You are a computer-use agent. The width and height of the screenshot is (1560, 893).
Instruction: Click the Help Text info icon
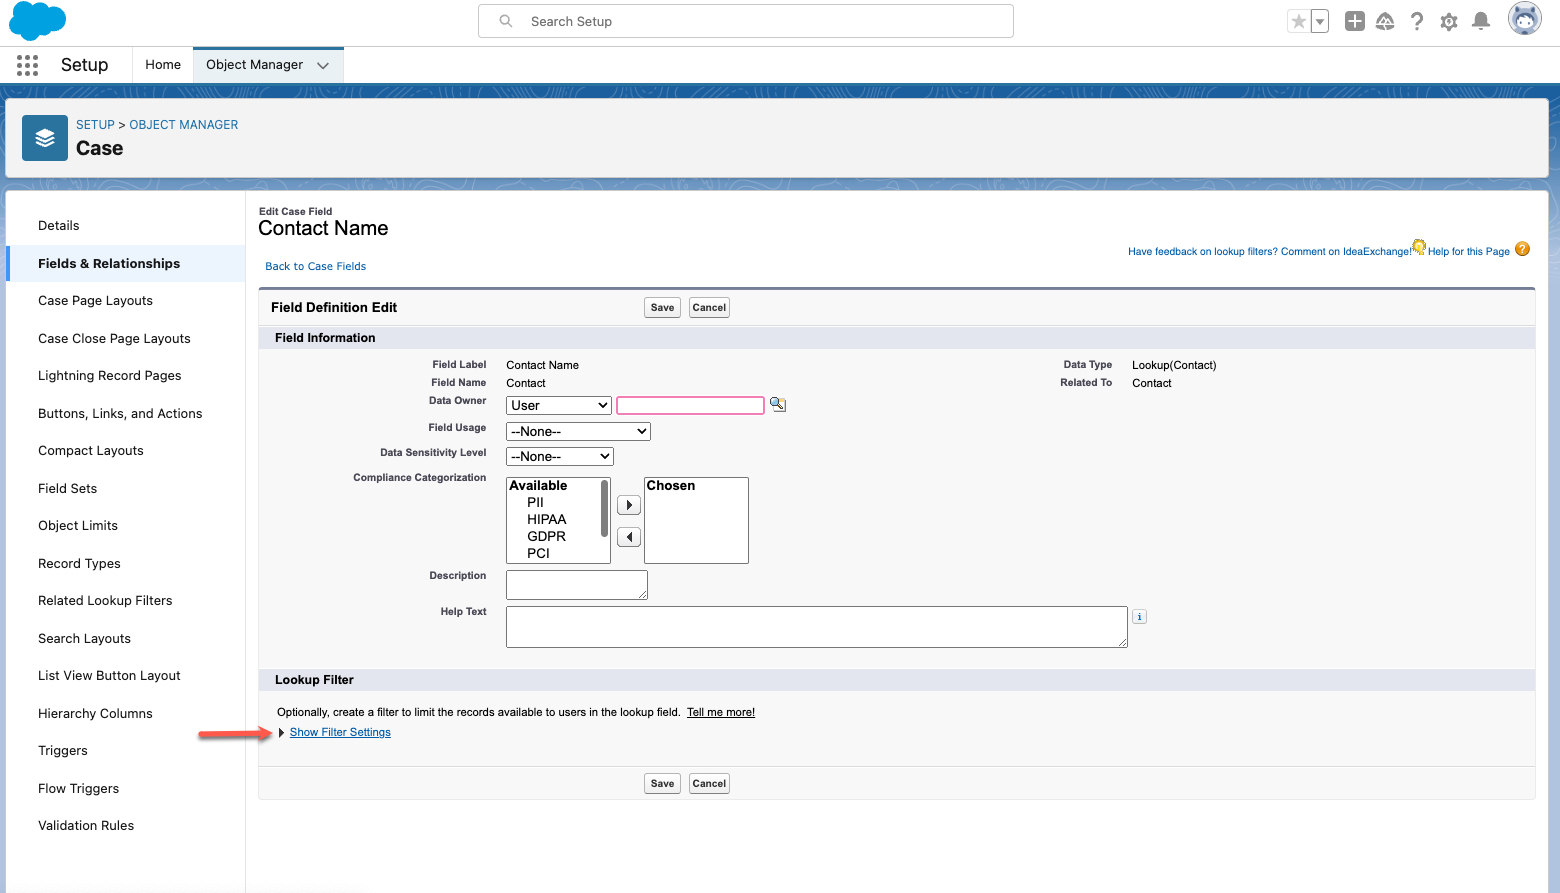click(1139, 617)
